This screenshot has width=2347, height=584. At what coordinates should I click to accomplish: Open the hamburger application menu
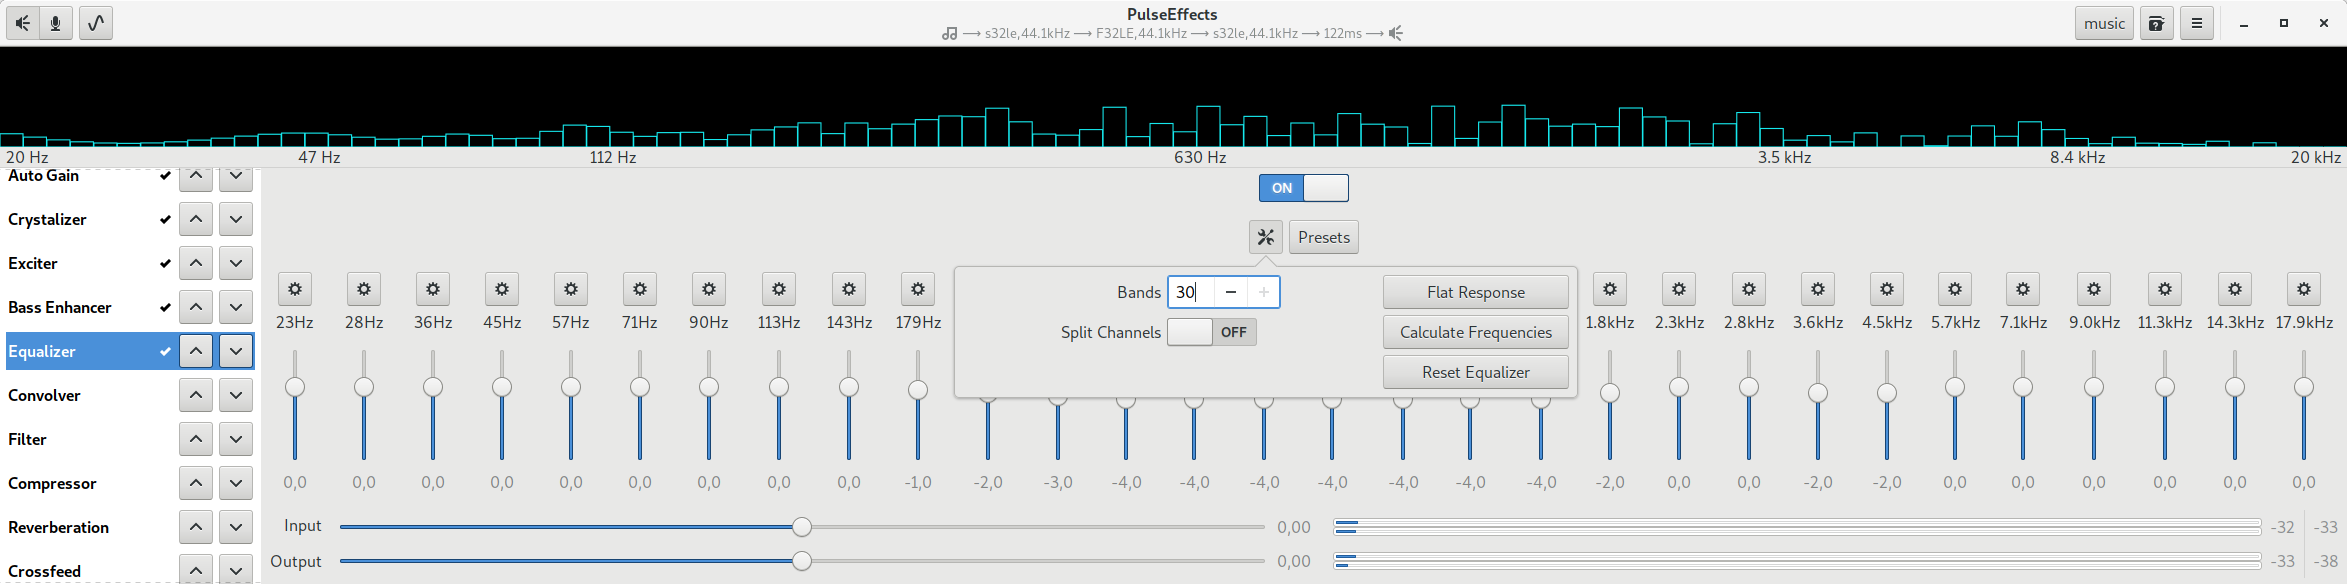[2197, 23]
